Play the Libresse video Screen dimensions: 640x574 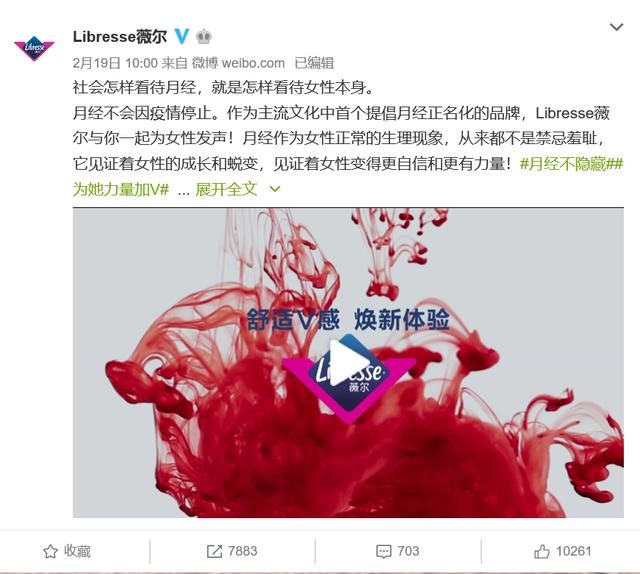[348, 363]
